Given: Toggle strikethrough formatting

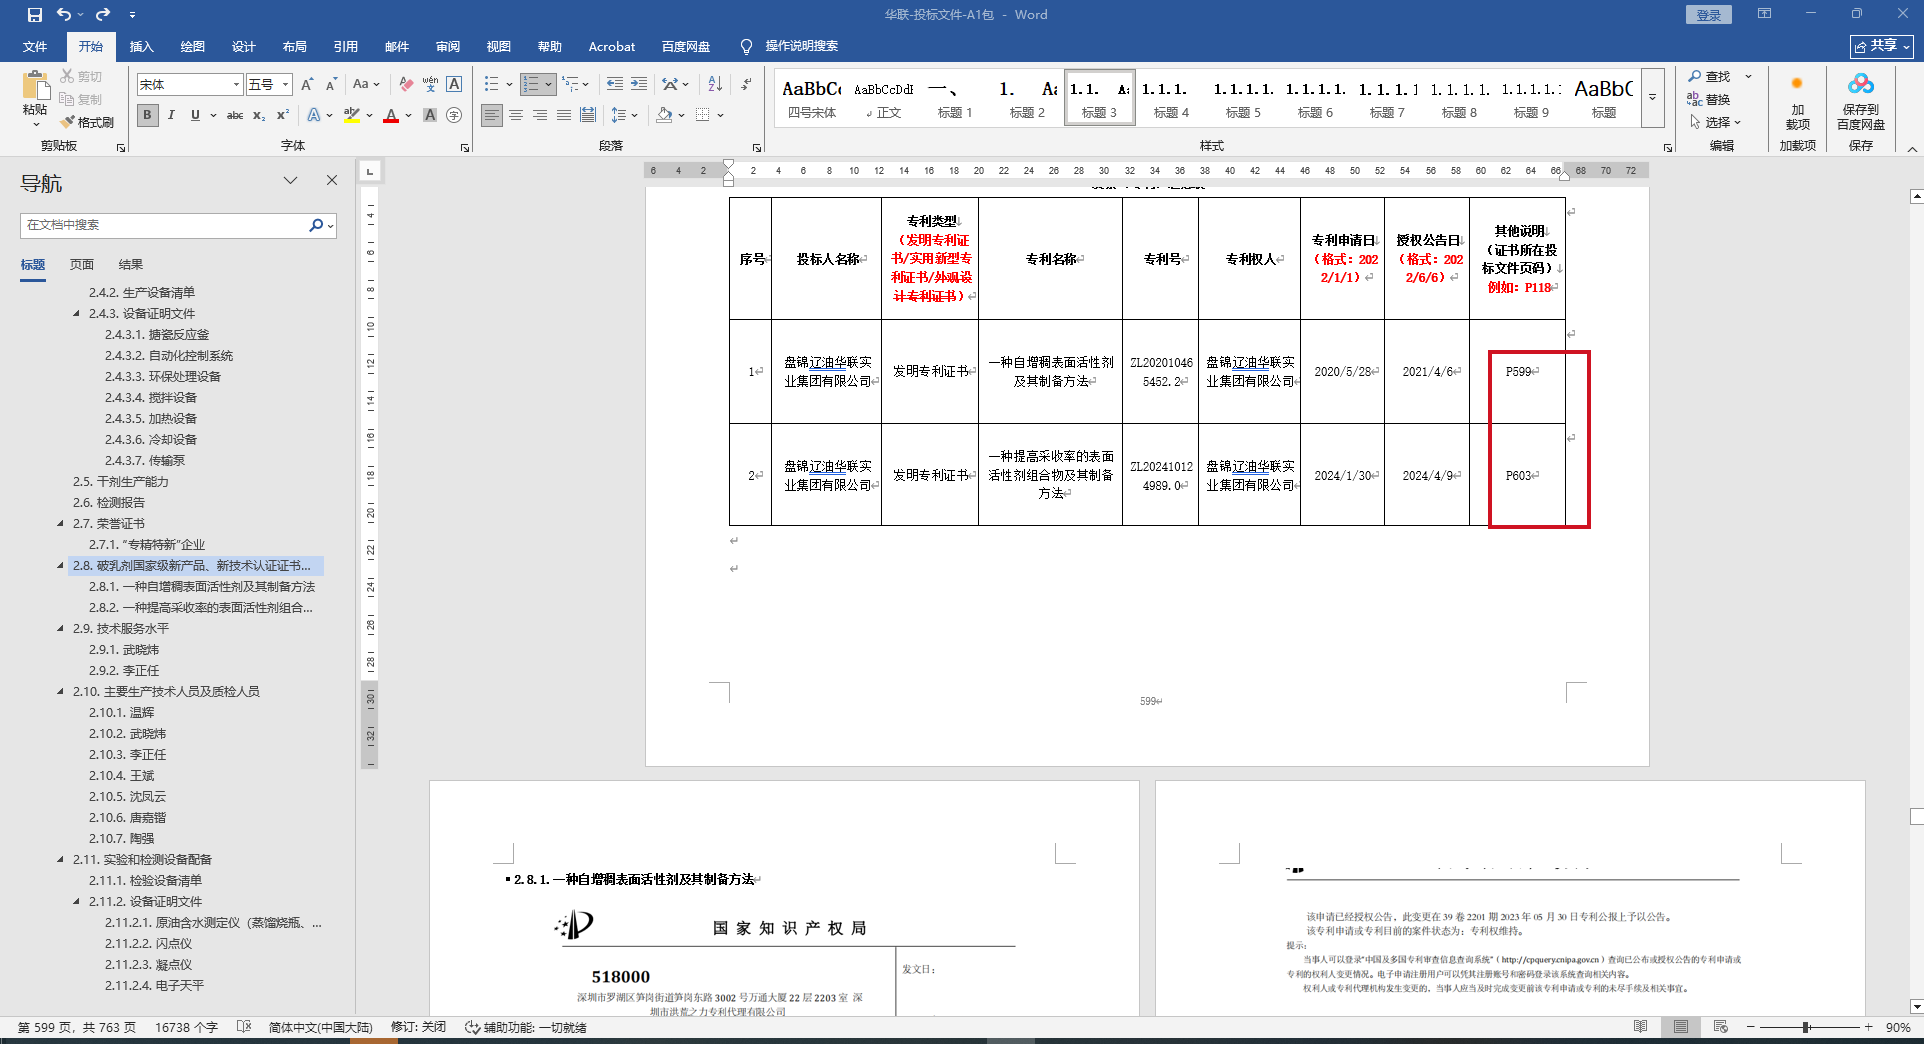Looking at the screenshot, I should click(235, 116).
